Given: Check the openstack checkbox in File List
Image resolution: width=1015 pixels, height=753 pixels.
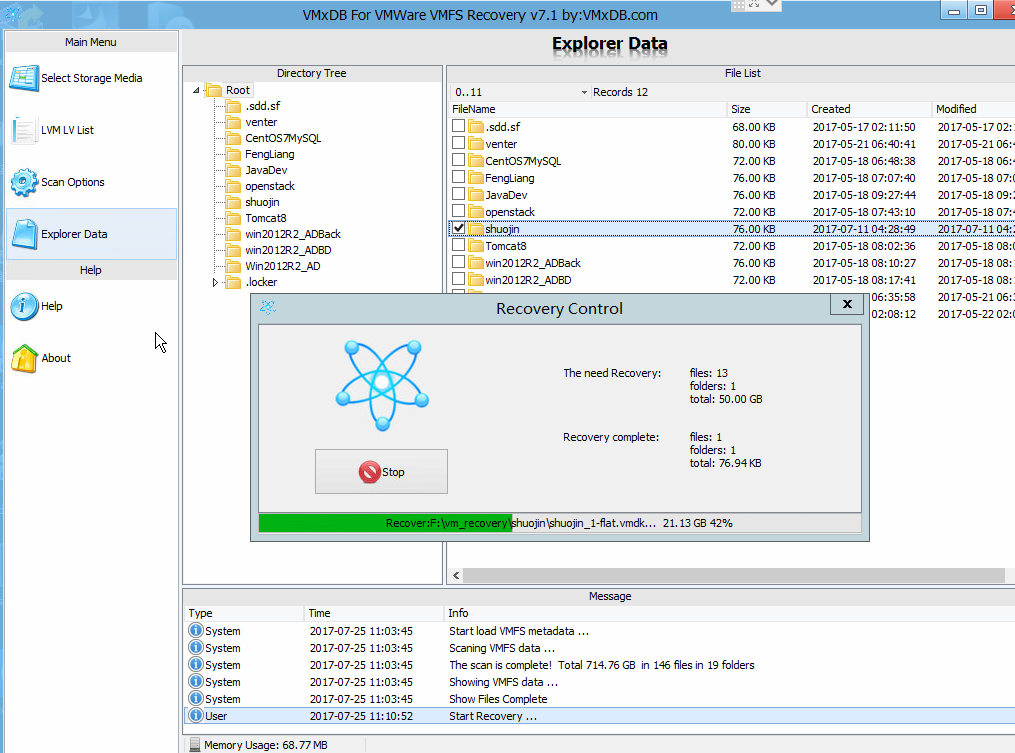Looking at the screenshot, I should (x=458, y=210).
